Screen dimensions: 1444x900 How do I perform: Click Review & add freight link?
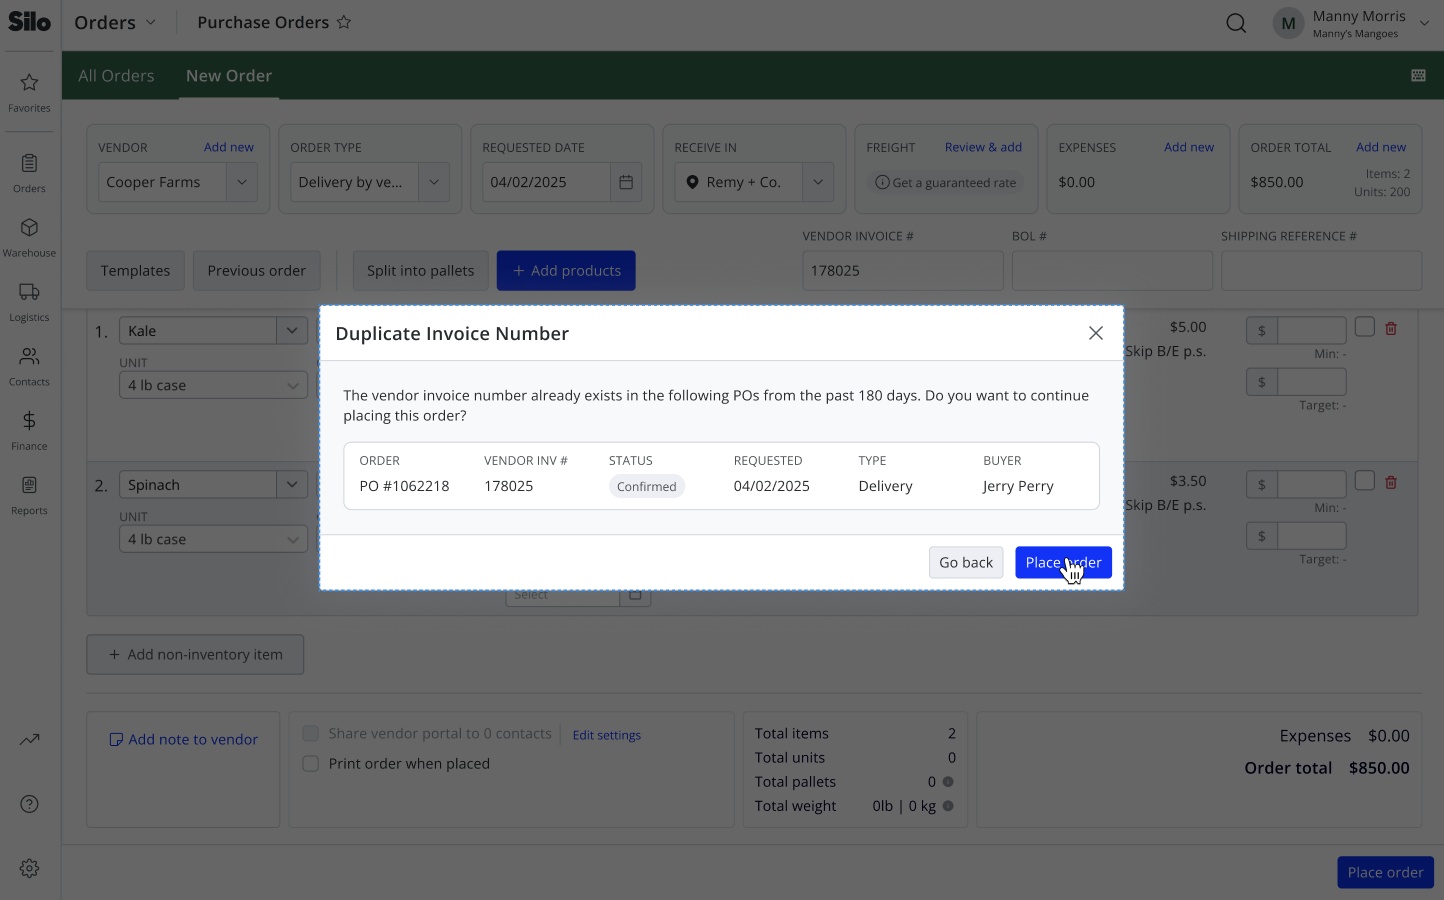click(983, 147)
